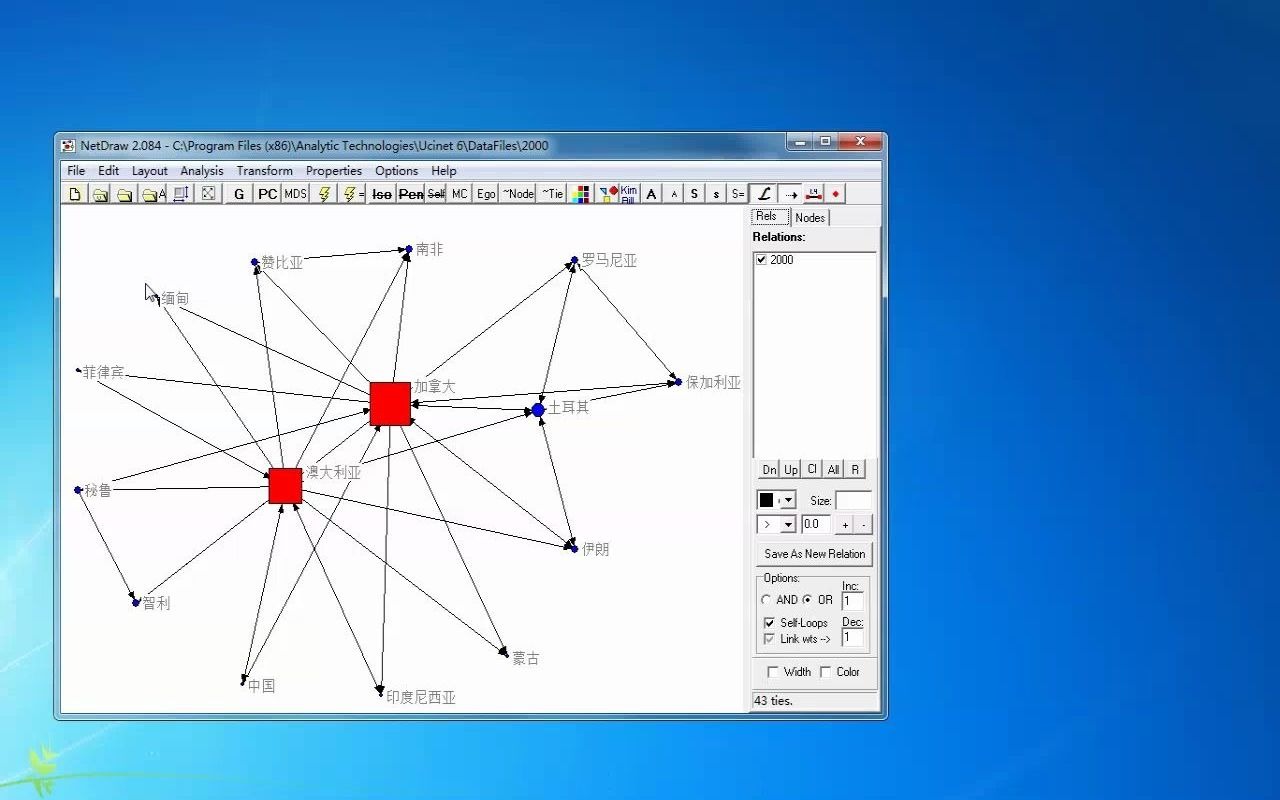Switch to the Nodes tab
The height and width of the screenshot is (800, 1280).
coord(810,218)
